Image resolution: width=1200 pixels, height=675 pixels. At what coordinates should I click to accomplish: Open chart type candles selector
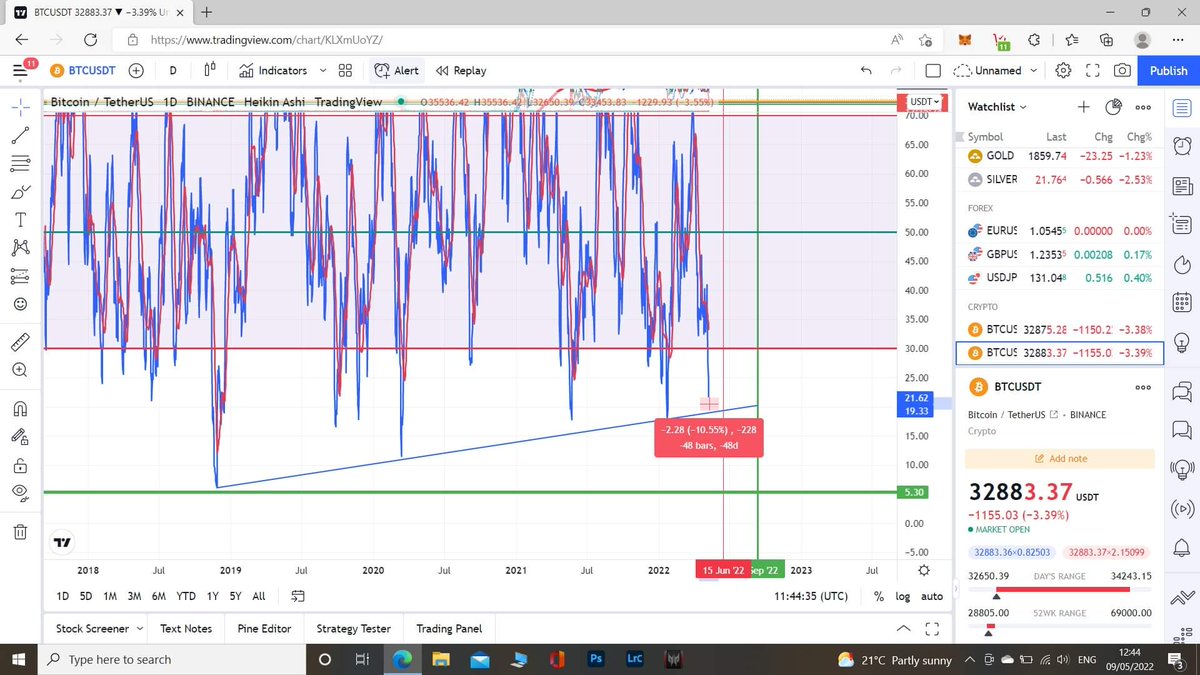coord(210,70)
